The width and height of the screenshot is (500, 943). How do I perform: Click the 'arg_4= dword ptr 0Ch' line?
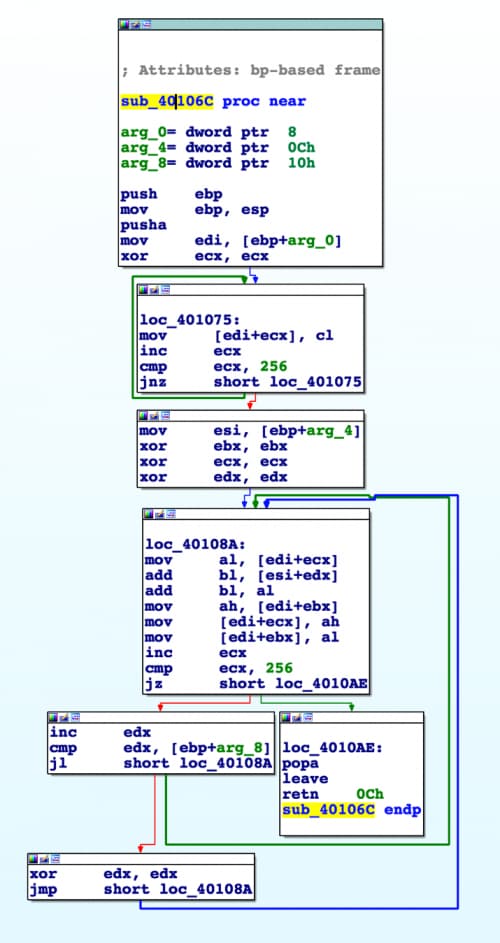[x=218, y=148]
